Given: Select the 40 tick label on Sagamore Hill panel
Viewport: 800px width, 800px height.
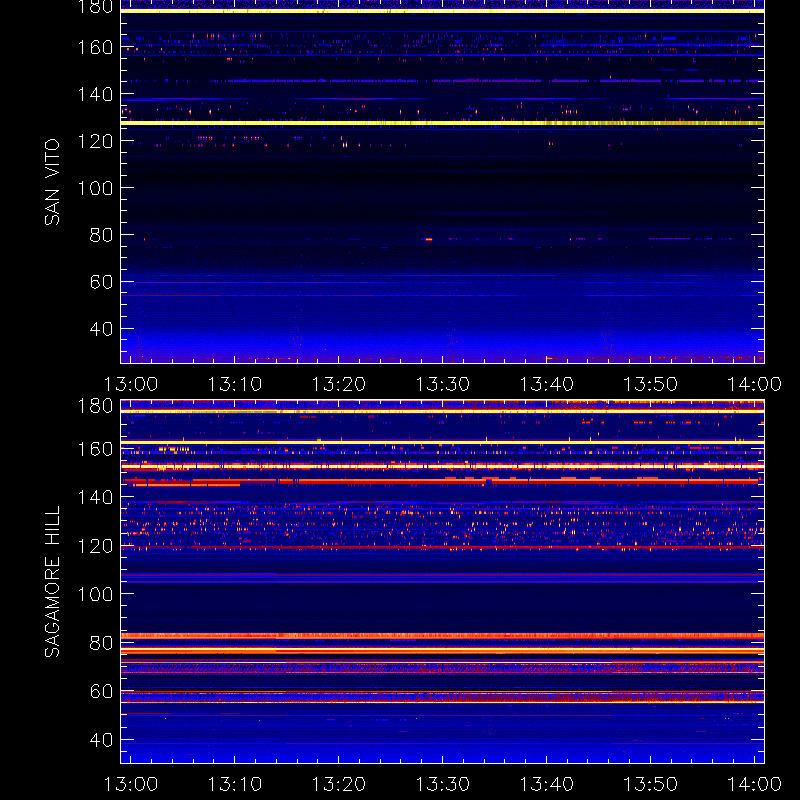Looking at the screenshot, I should pos(101,740).
